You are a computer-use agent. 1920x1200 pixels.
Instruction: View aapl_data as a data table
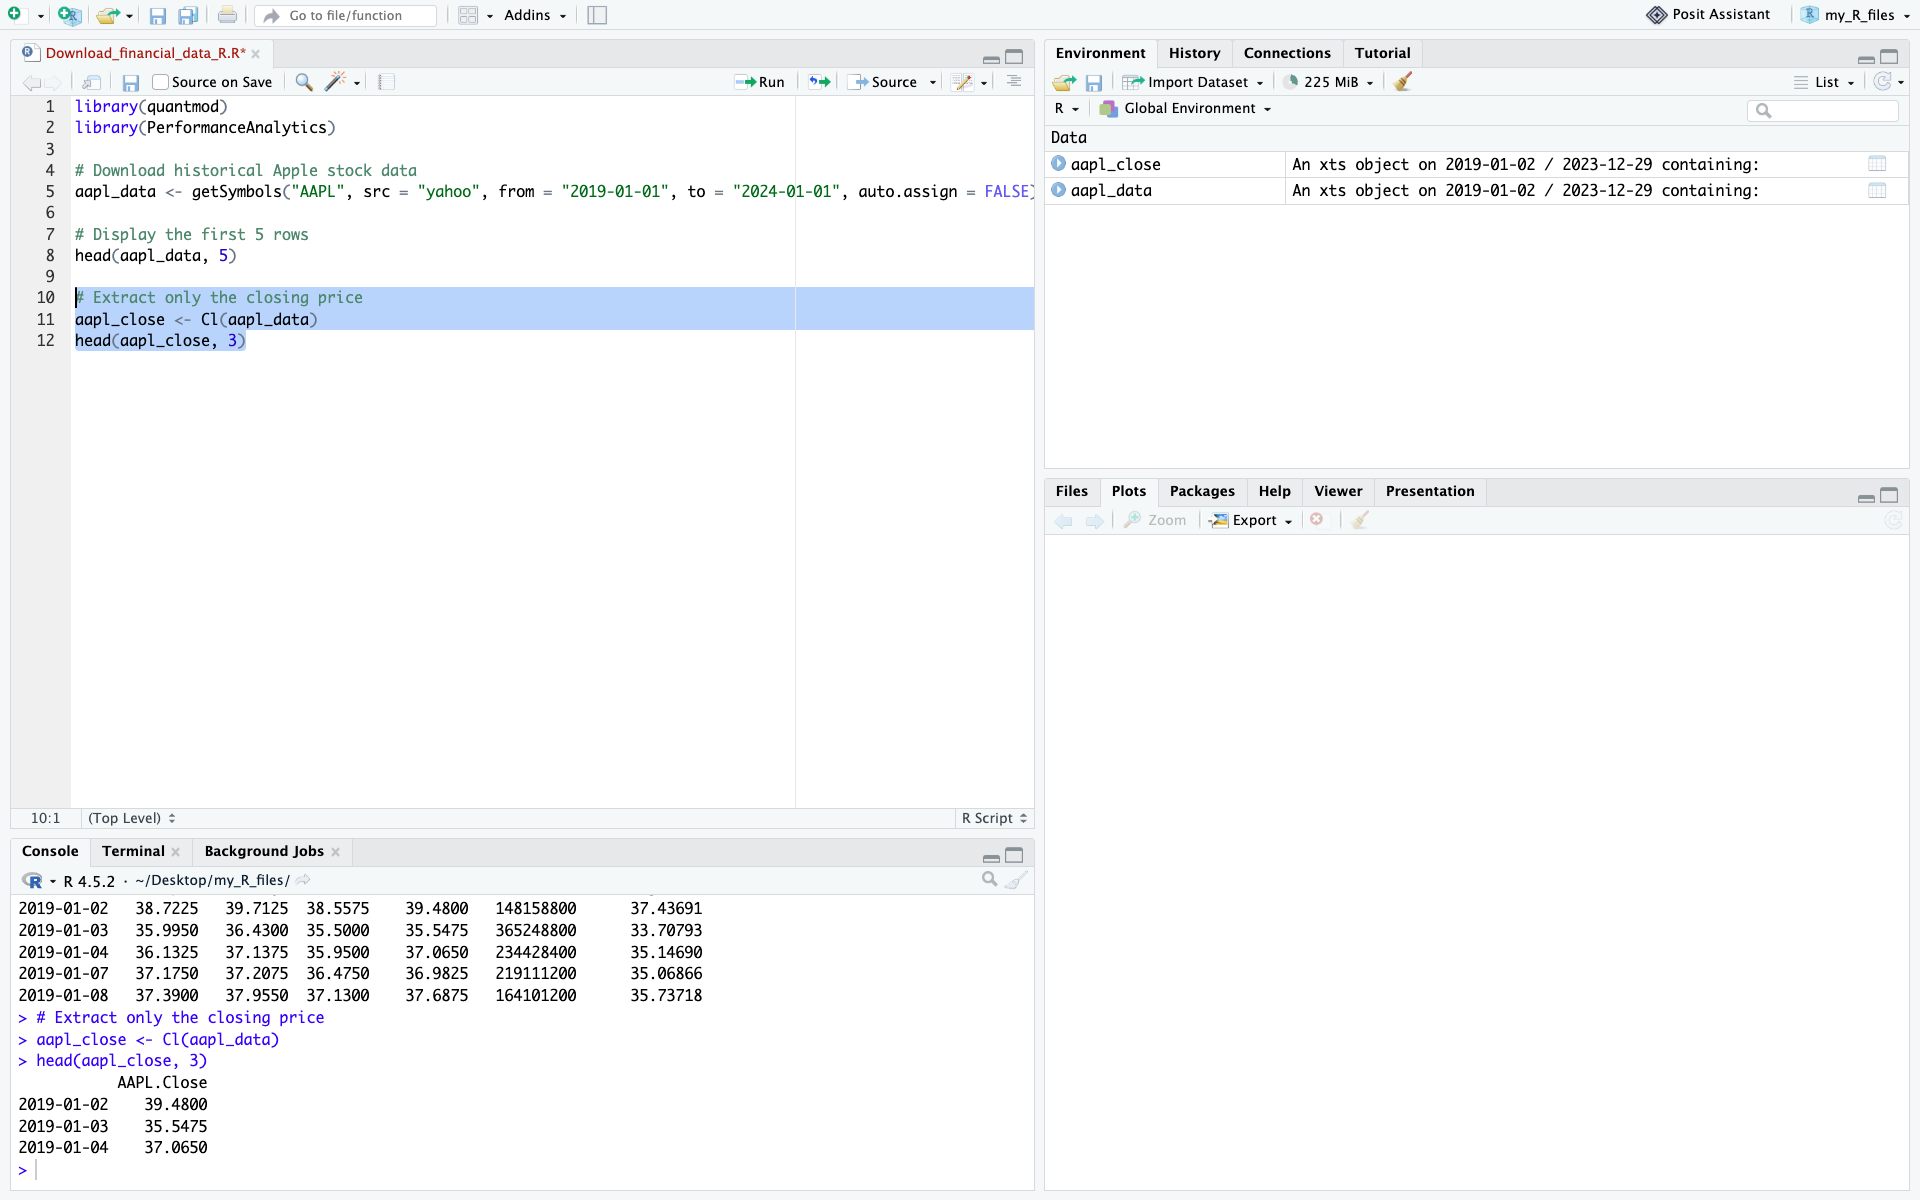[1877, 190]
